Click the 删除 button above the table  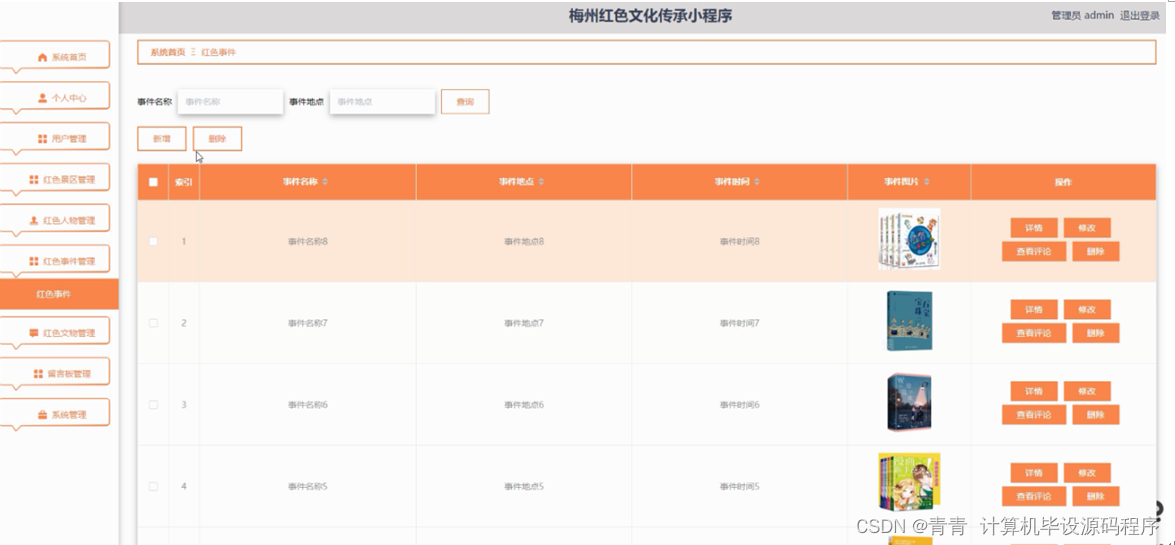[217, 139]
